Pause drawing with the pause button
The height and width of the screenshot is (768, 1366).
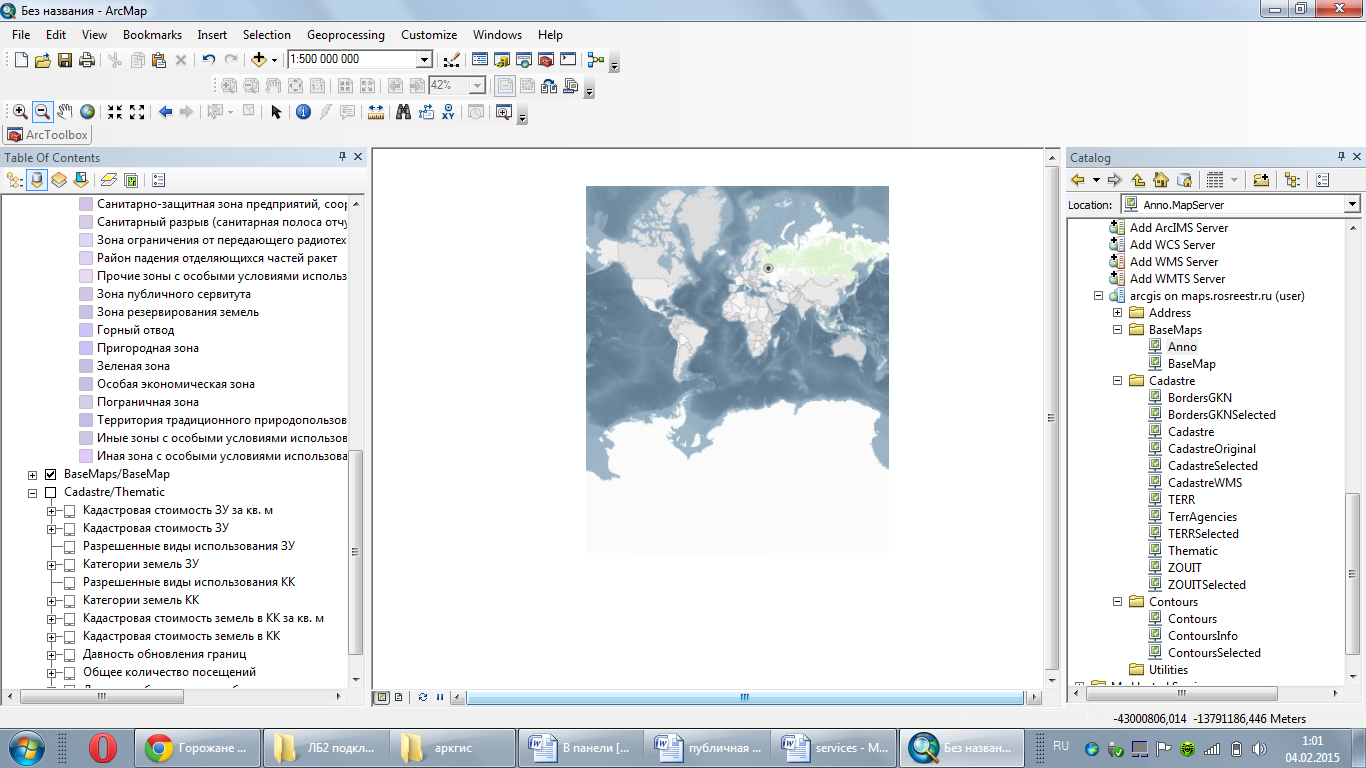440,697
